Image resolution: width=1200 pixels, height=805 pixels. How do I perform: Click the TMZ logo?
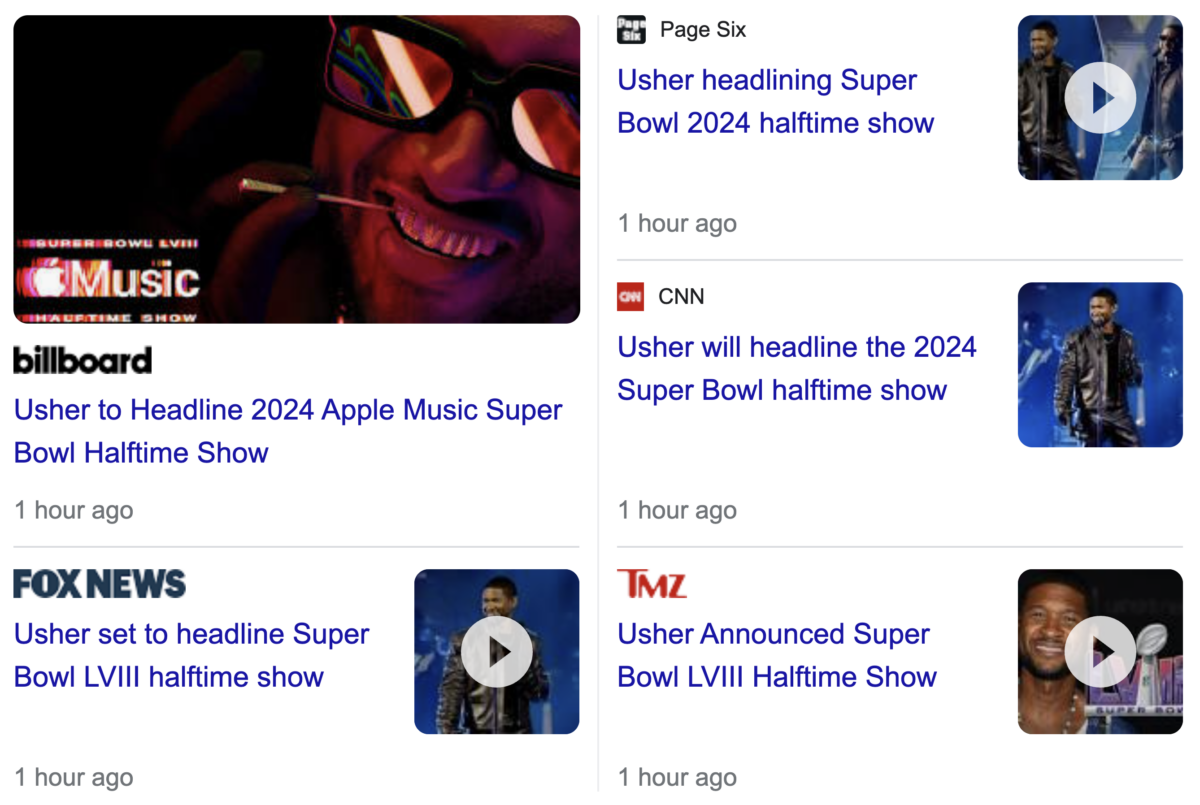[x=652, y=583]
